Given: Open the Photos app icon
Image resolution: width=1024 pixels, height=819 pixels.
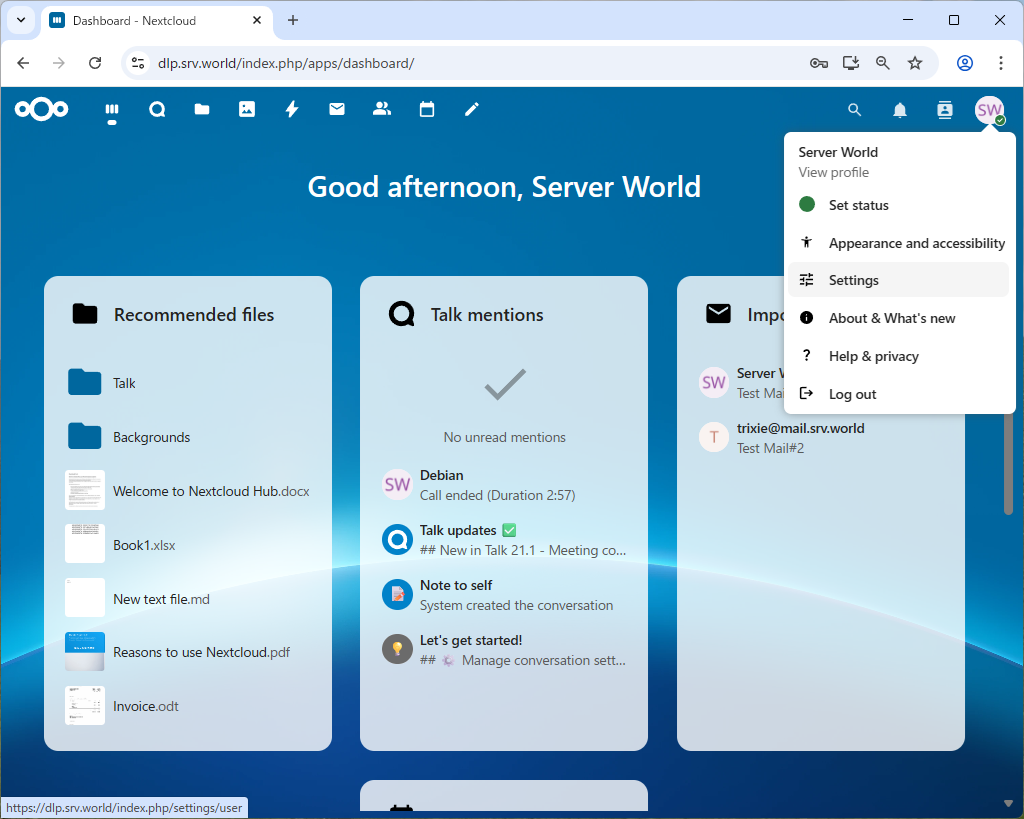Looking at the screenshot, I should point(247,110).
